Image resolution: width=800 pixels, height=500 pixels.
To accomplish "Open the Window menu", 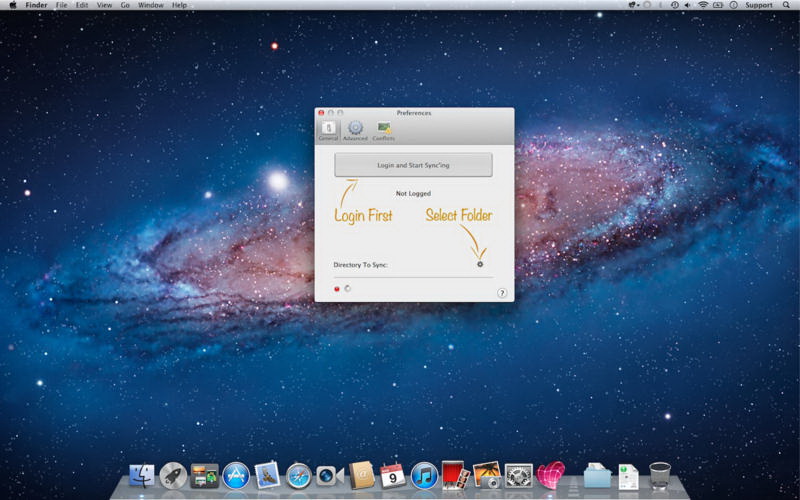I will click(x=151, y=5).
